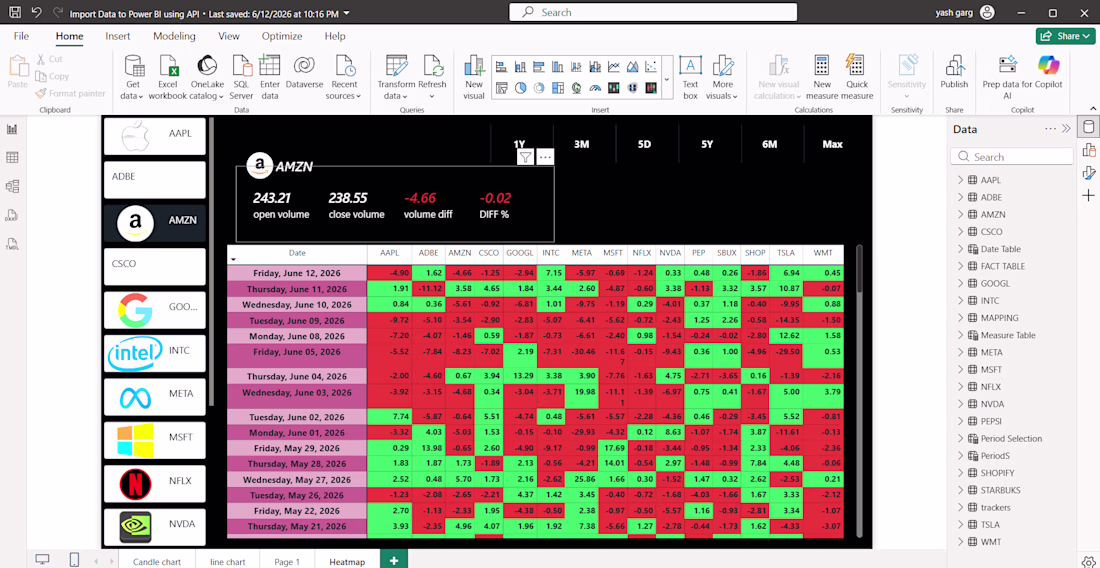Open the View ribbon tab
This screenshot has width=1100, height=568.
click(x=229, y=36)
